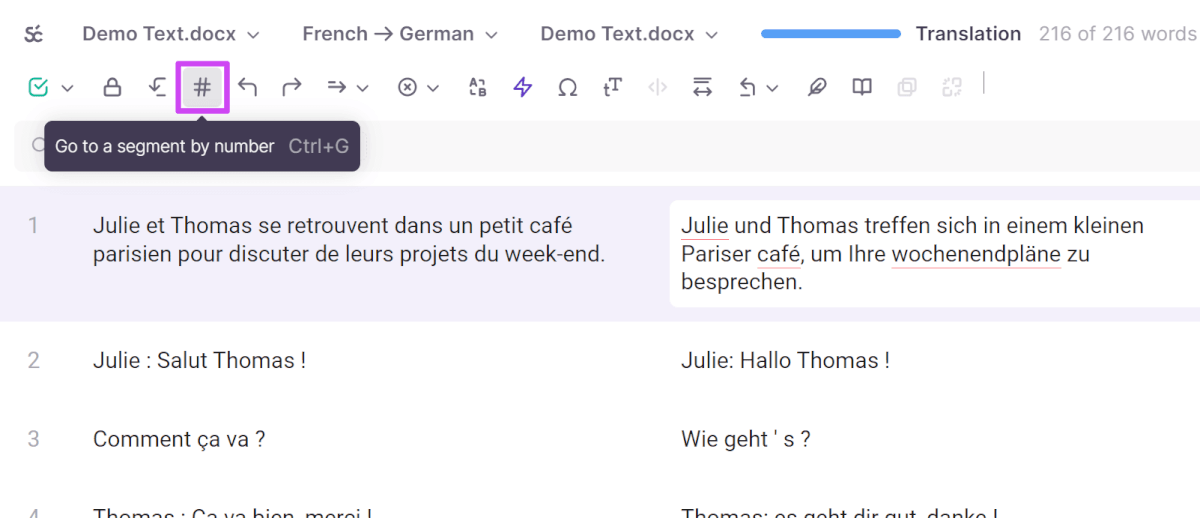
Task: Click the AB change case icon
Action: (x=478, y=87)
